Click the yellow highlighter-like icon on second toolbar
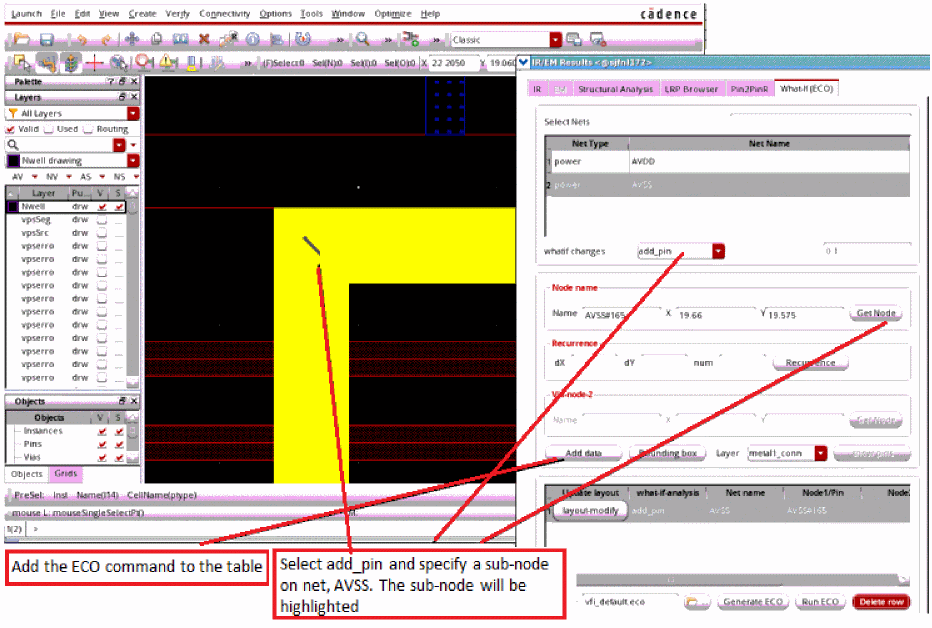Viewport: 932px width, 628px height. pos(191,62)
